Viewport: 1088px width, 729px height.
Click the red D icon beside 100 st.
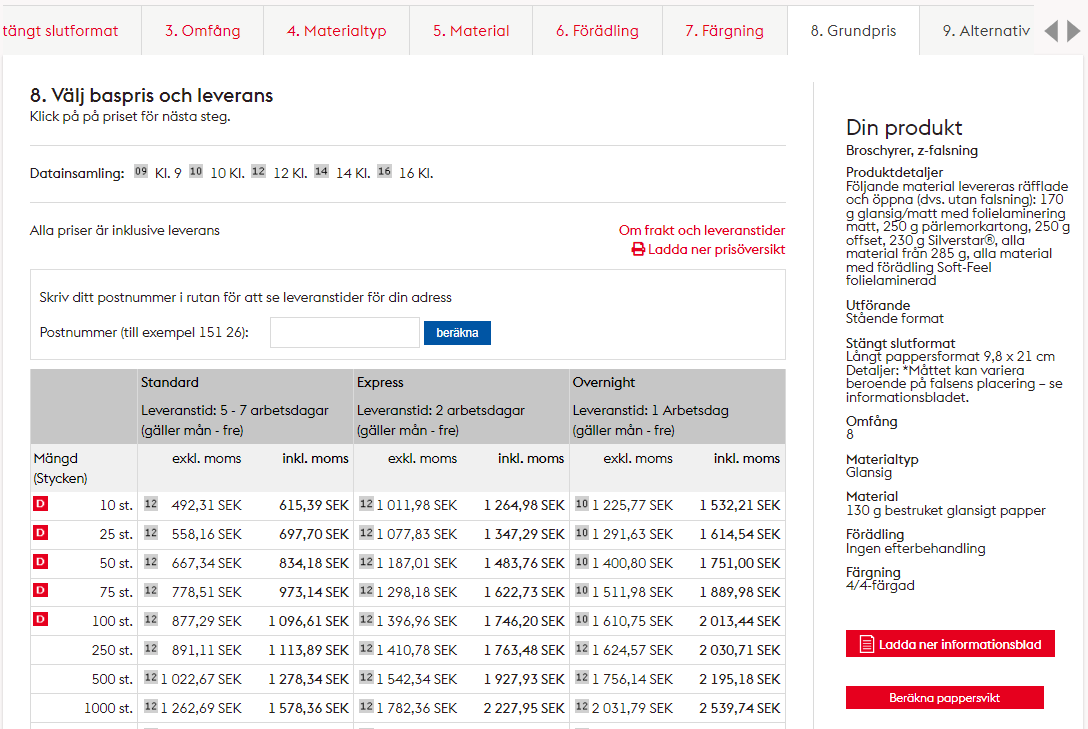tap(41, 620)
